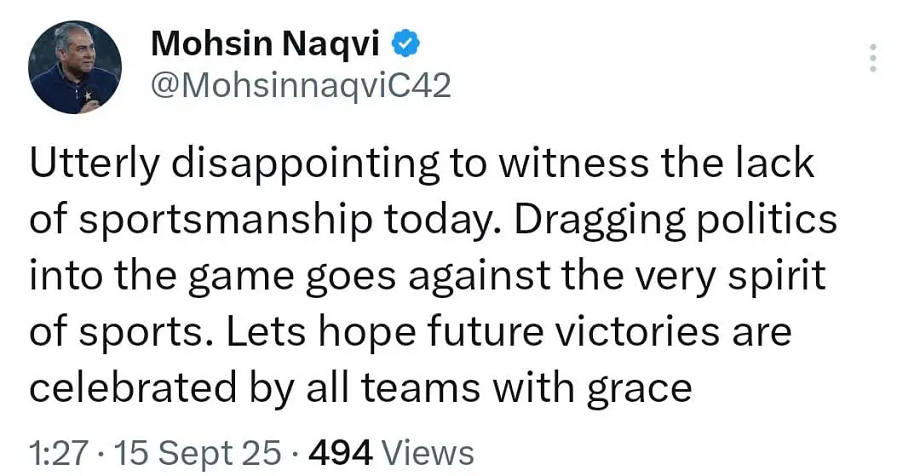Click the 15 Sept 25 date

197,452
